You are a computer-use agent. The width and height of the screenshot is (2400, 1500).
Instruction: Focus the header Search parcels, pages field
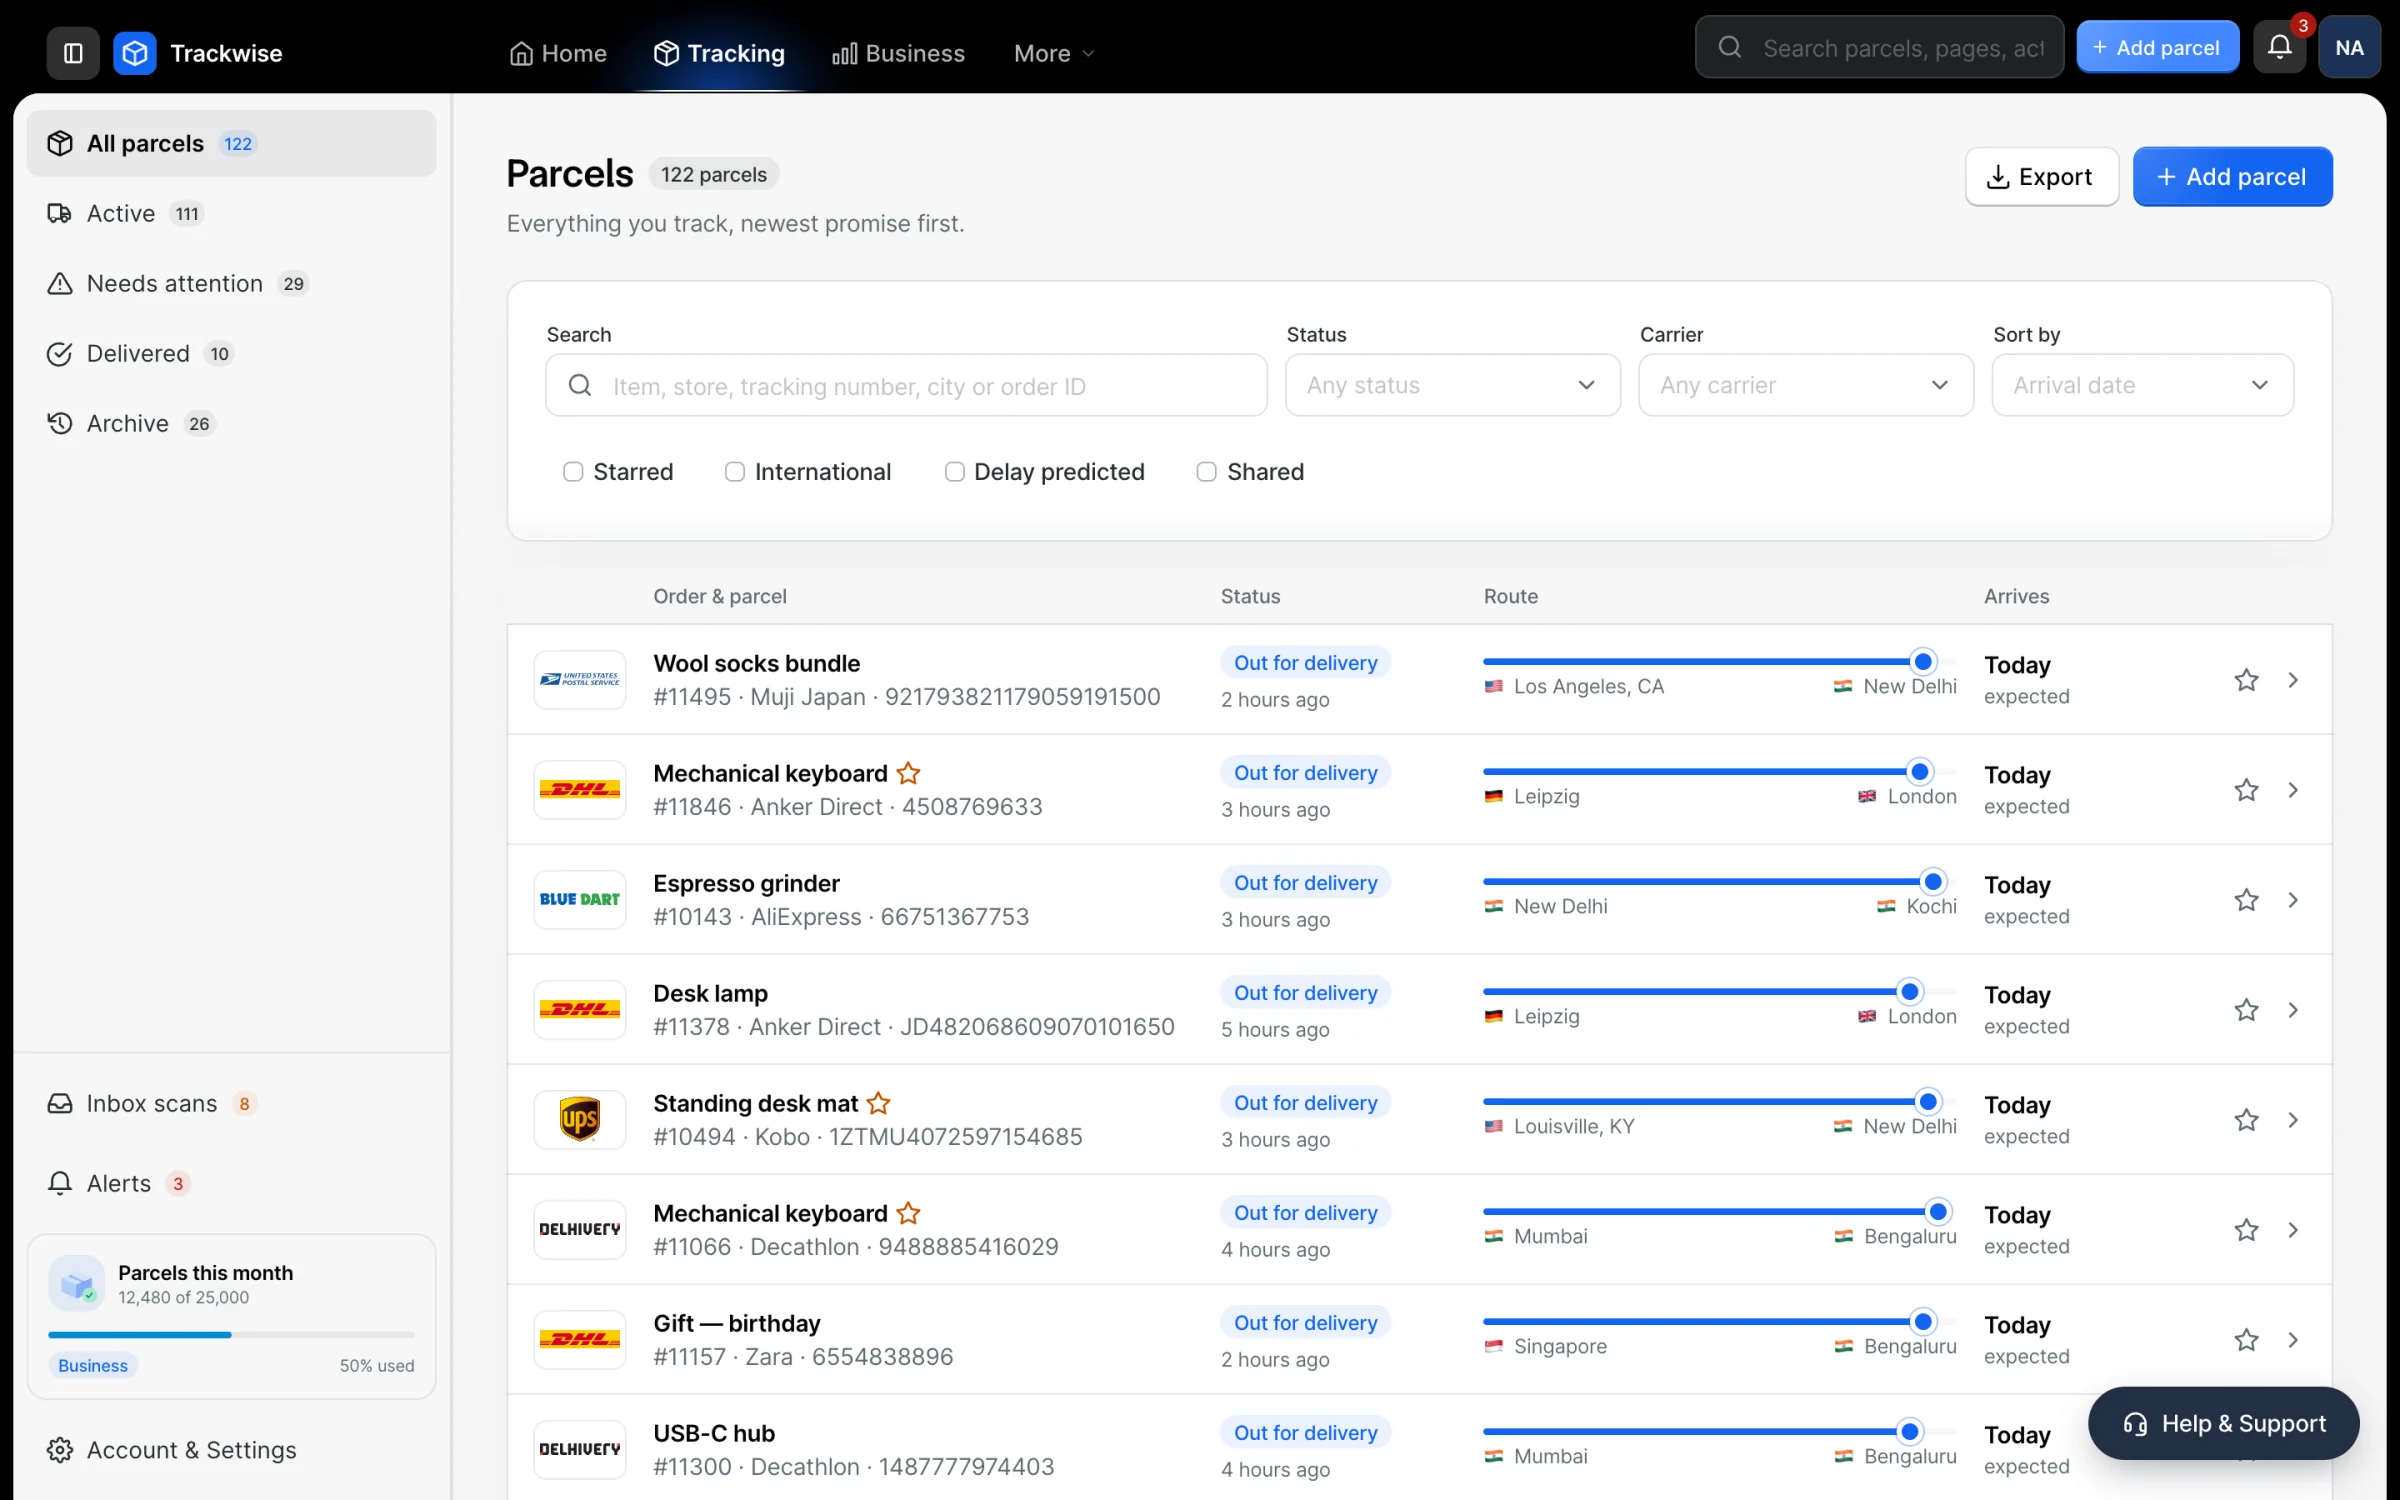coord(1879,47)
